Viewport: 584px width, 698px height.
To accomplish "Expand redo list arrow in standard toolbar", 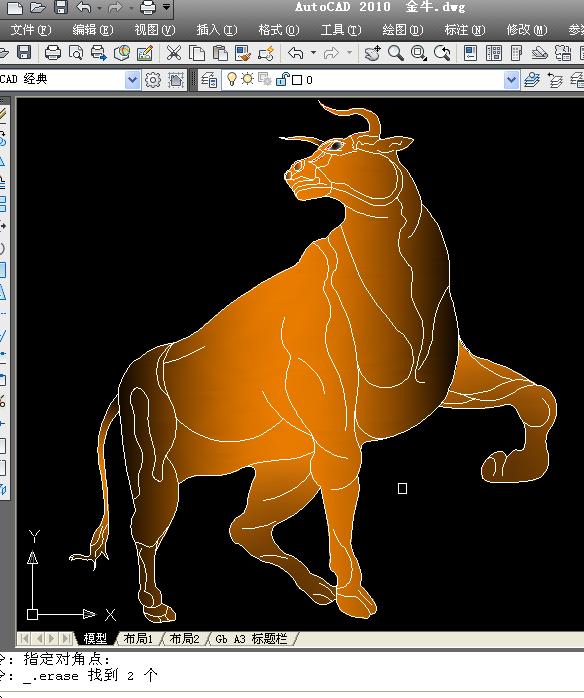I will point(349,53).
